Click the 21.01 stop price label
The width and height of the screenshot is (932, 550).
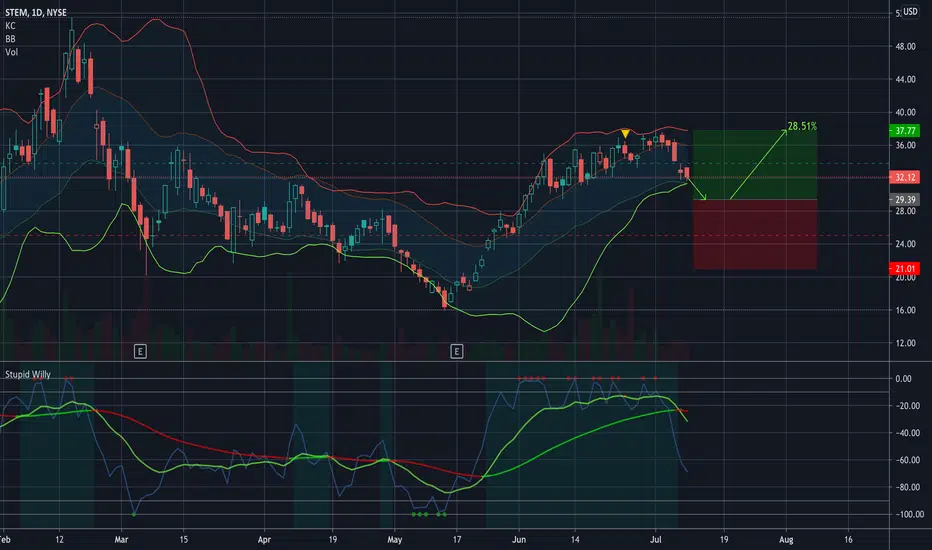(x=905, y=269)
